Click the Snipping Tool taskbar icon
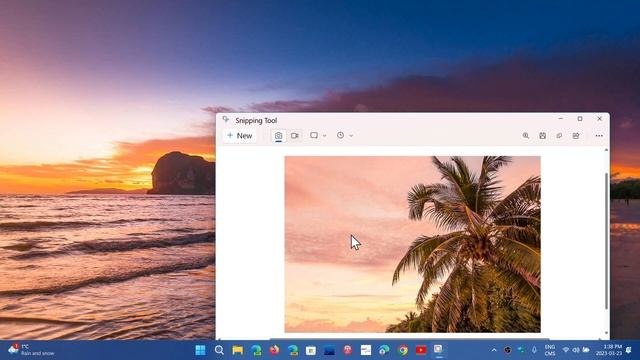 [x=438, y=350]
